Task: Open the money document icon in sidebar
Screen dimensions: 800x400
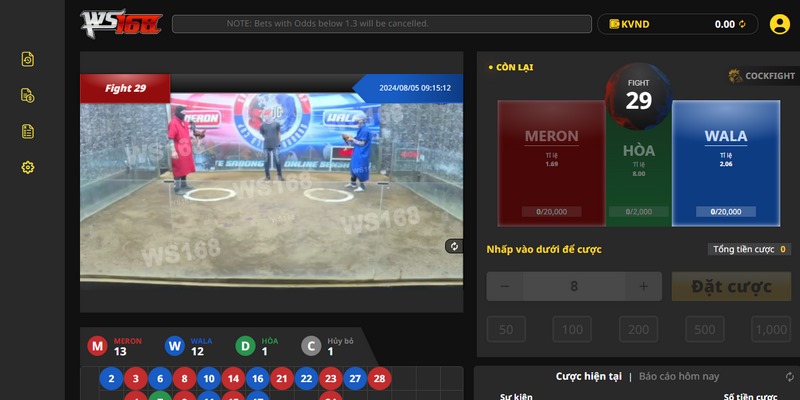Action: click(x=28, y=96)
